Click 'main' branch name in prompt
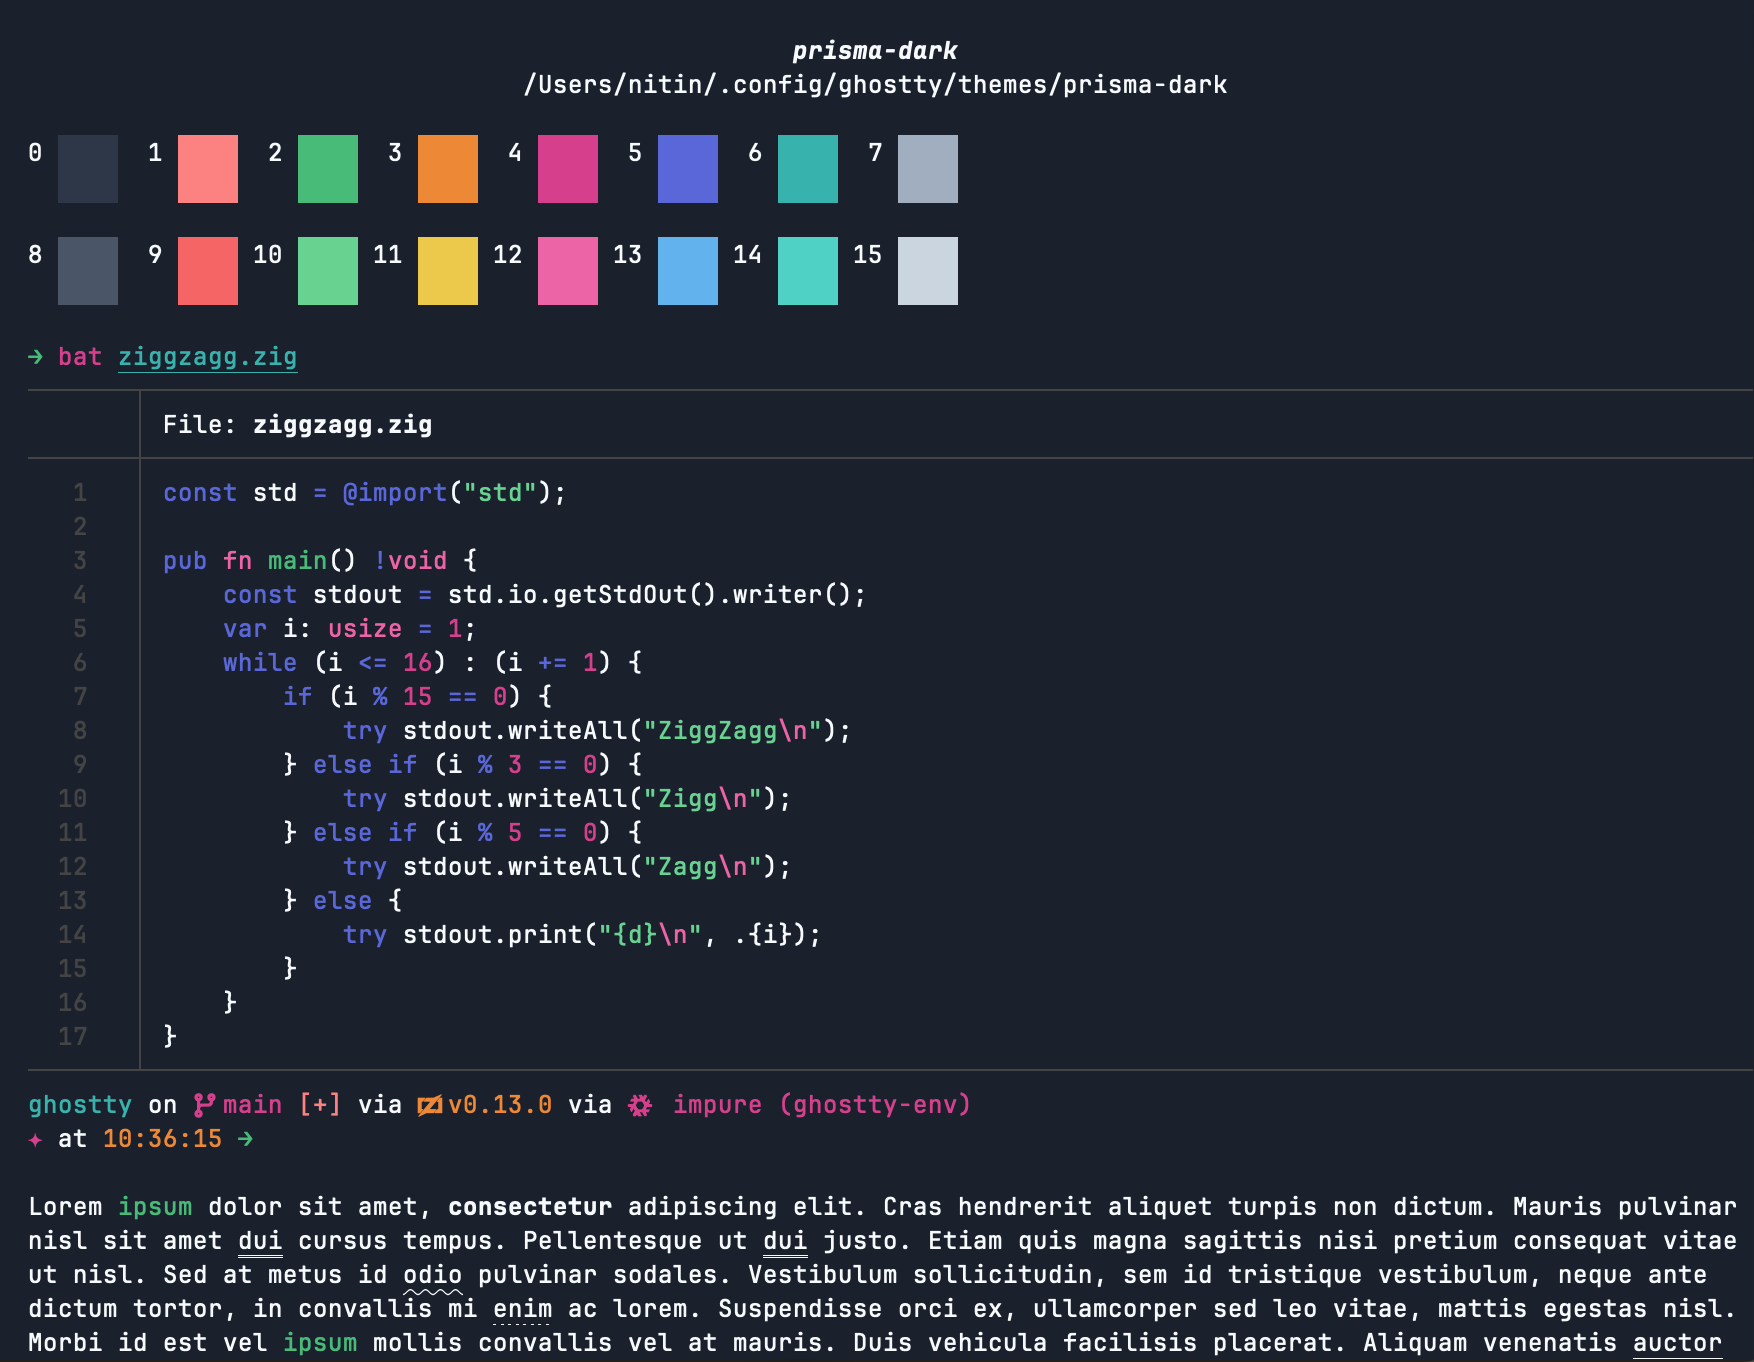 pyautogui.click(x=253, y=1105)
